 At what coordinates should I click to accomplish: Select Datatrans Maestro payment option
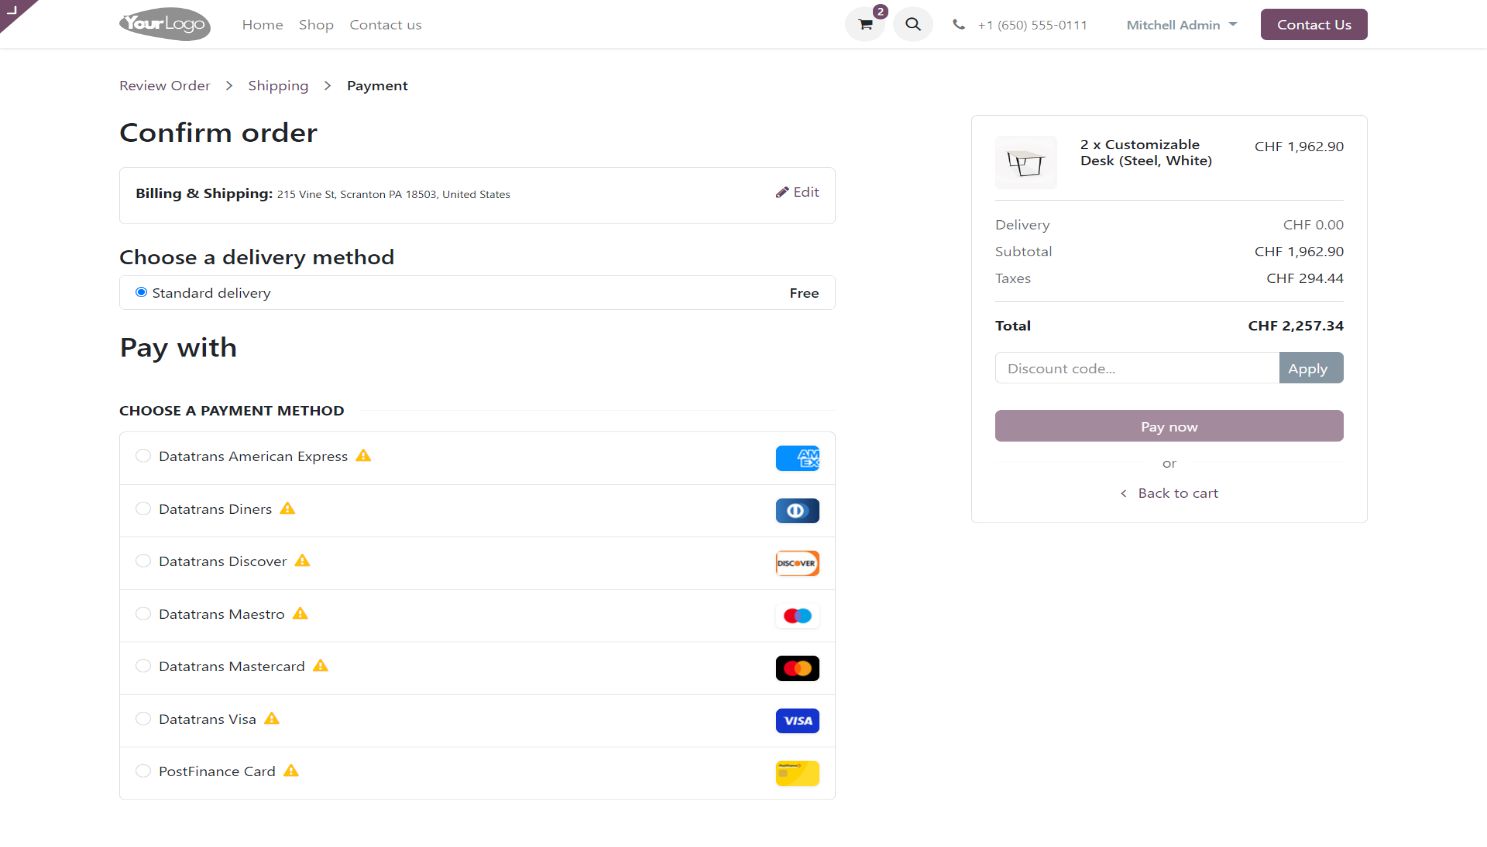(x=143, y=614)
